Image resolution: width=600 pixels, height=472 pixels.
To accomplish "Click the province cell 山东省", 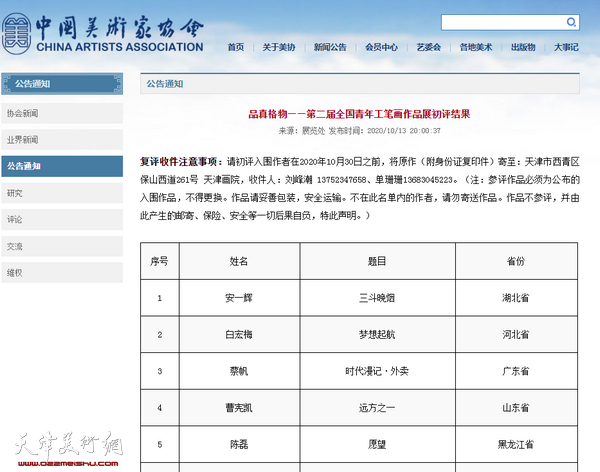I will click(516, 408).
